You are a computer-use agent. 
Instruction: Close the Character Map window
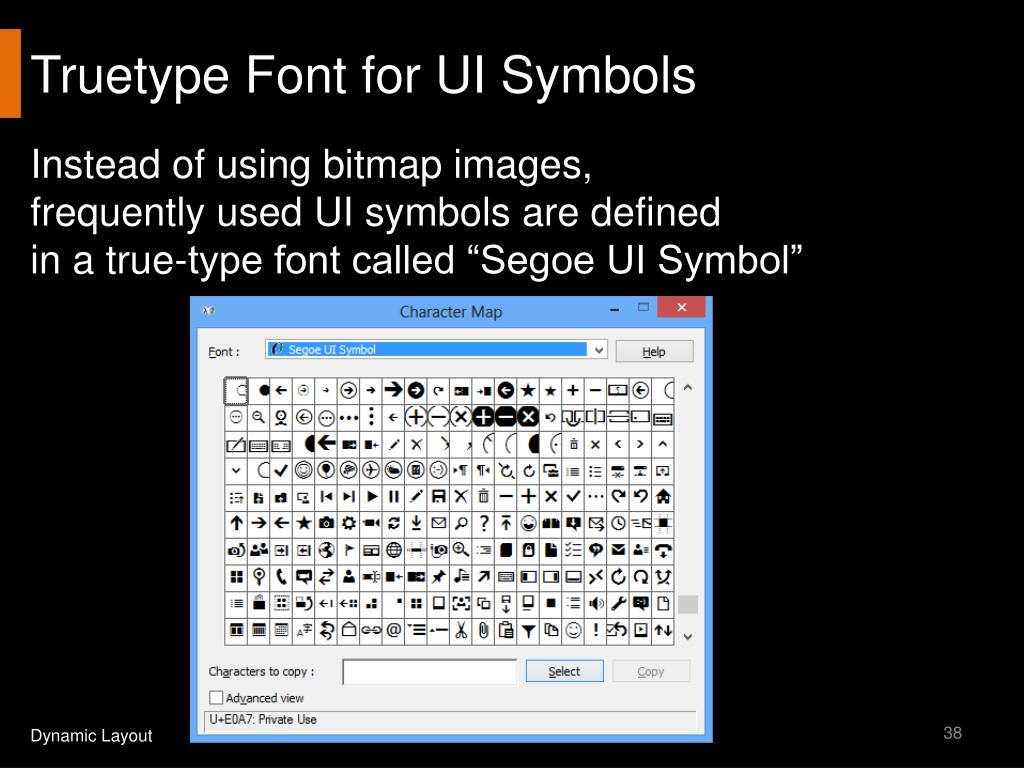click(x=681, y=307)
